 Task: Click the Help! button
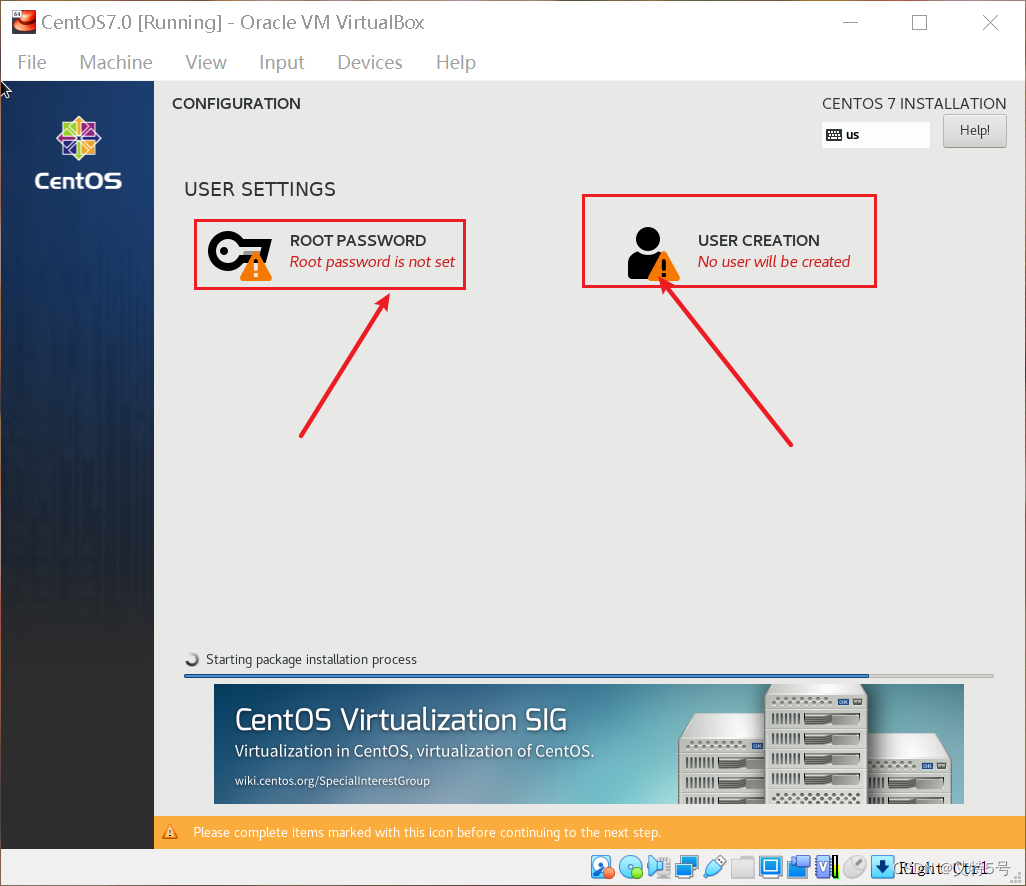point(973,130)
